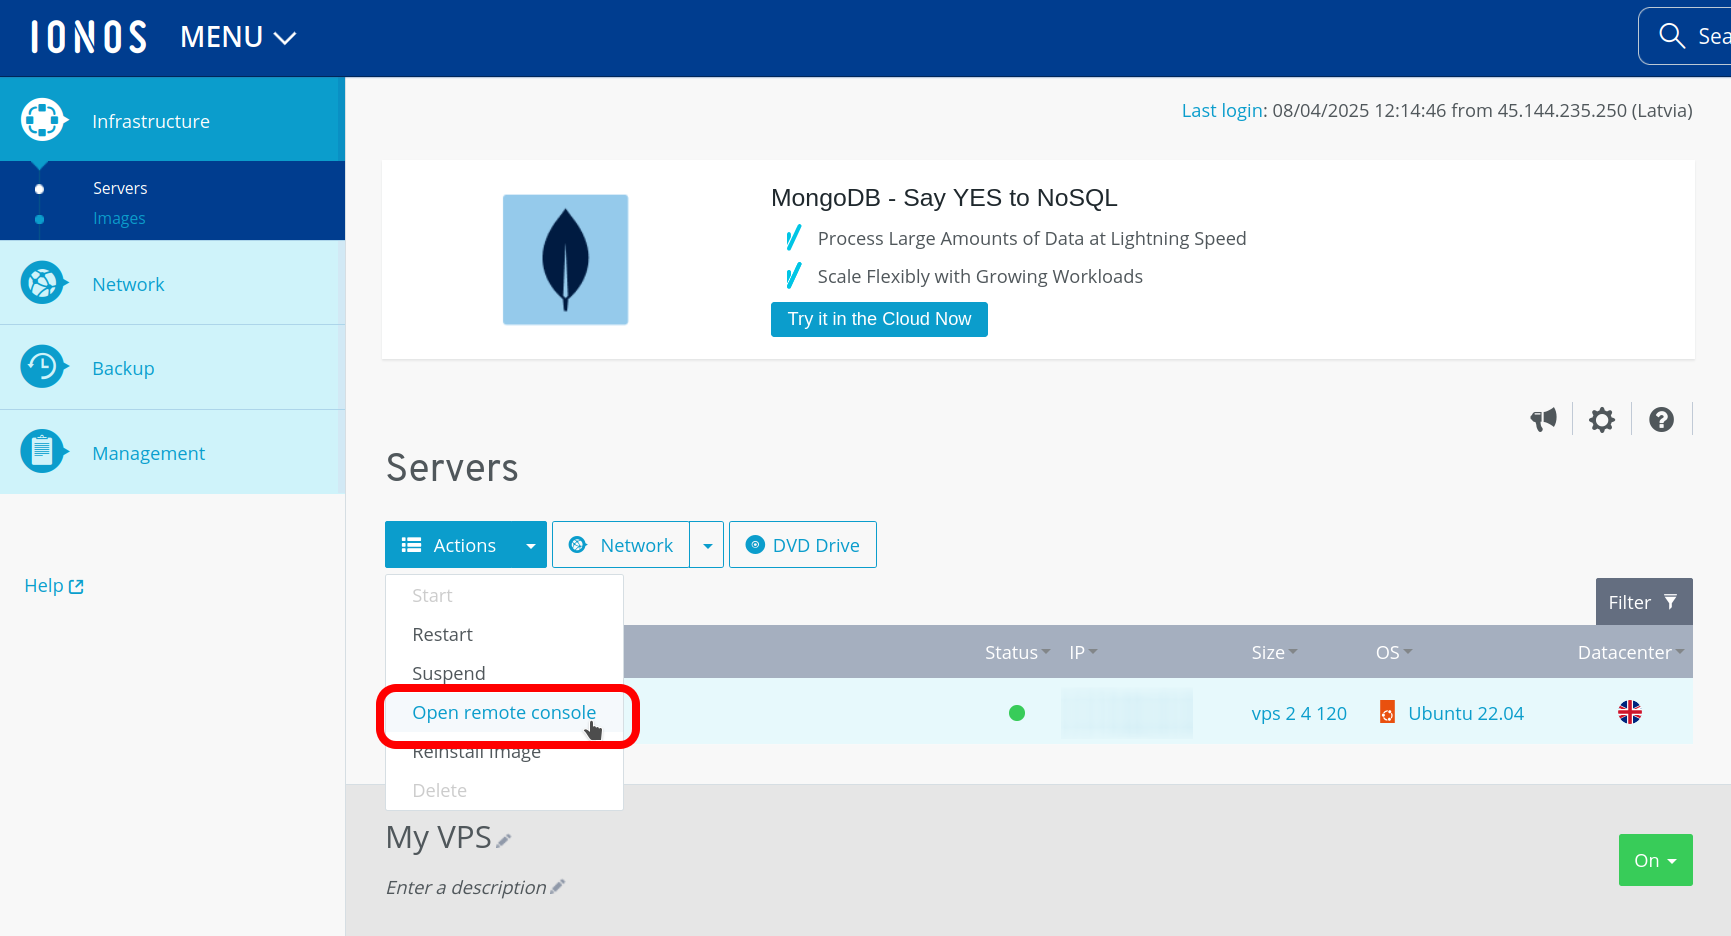Viewport: 1731px width, 936px height.
Task: Click the Network globe sidebar icon
Action: click(x=42, y=283)
